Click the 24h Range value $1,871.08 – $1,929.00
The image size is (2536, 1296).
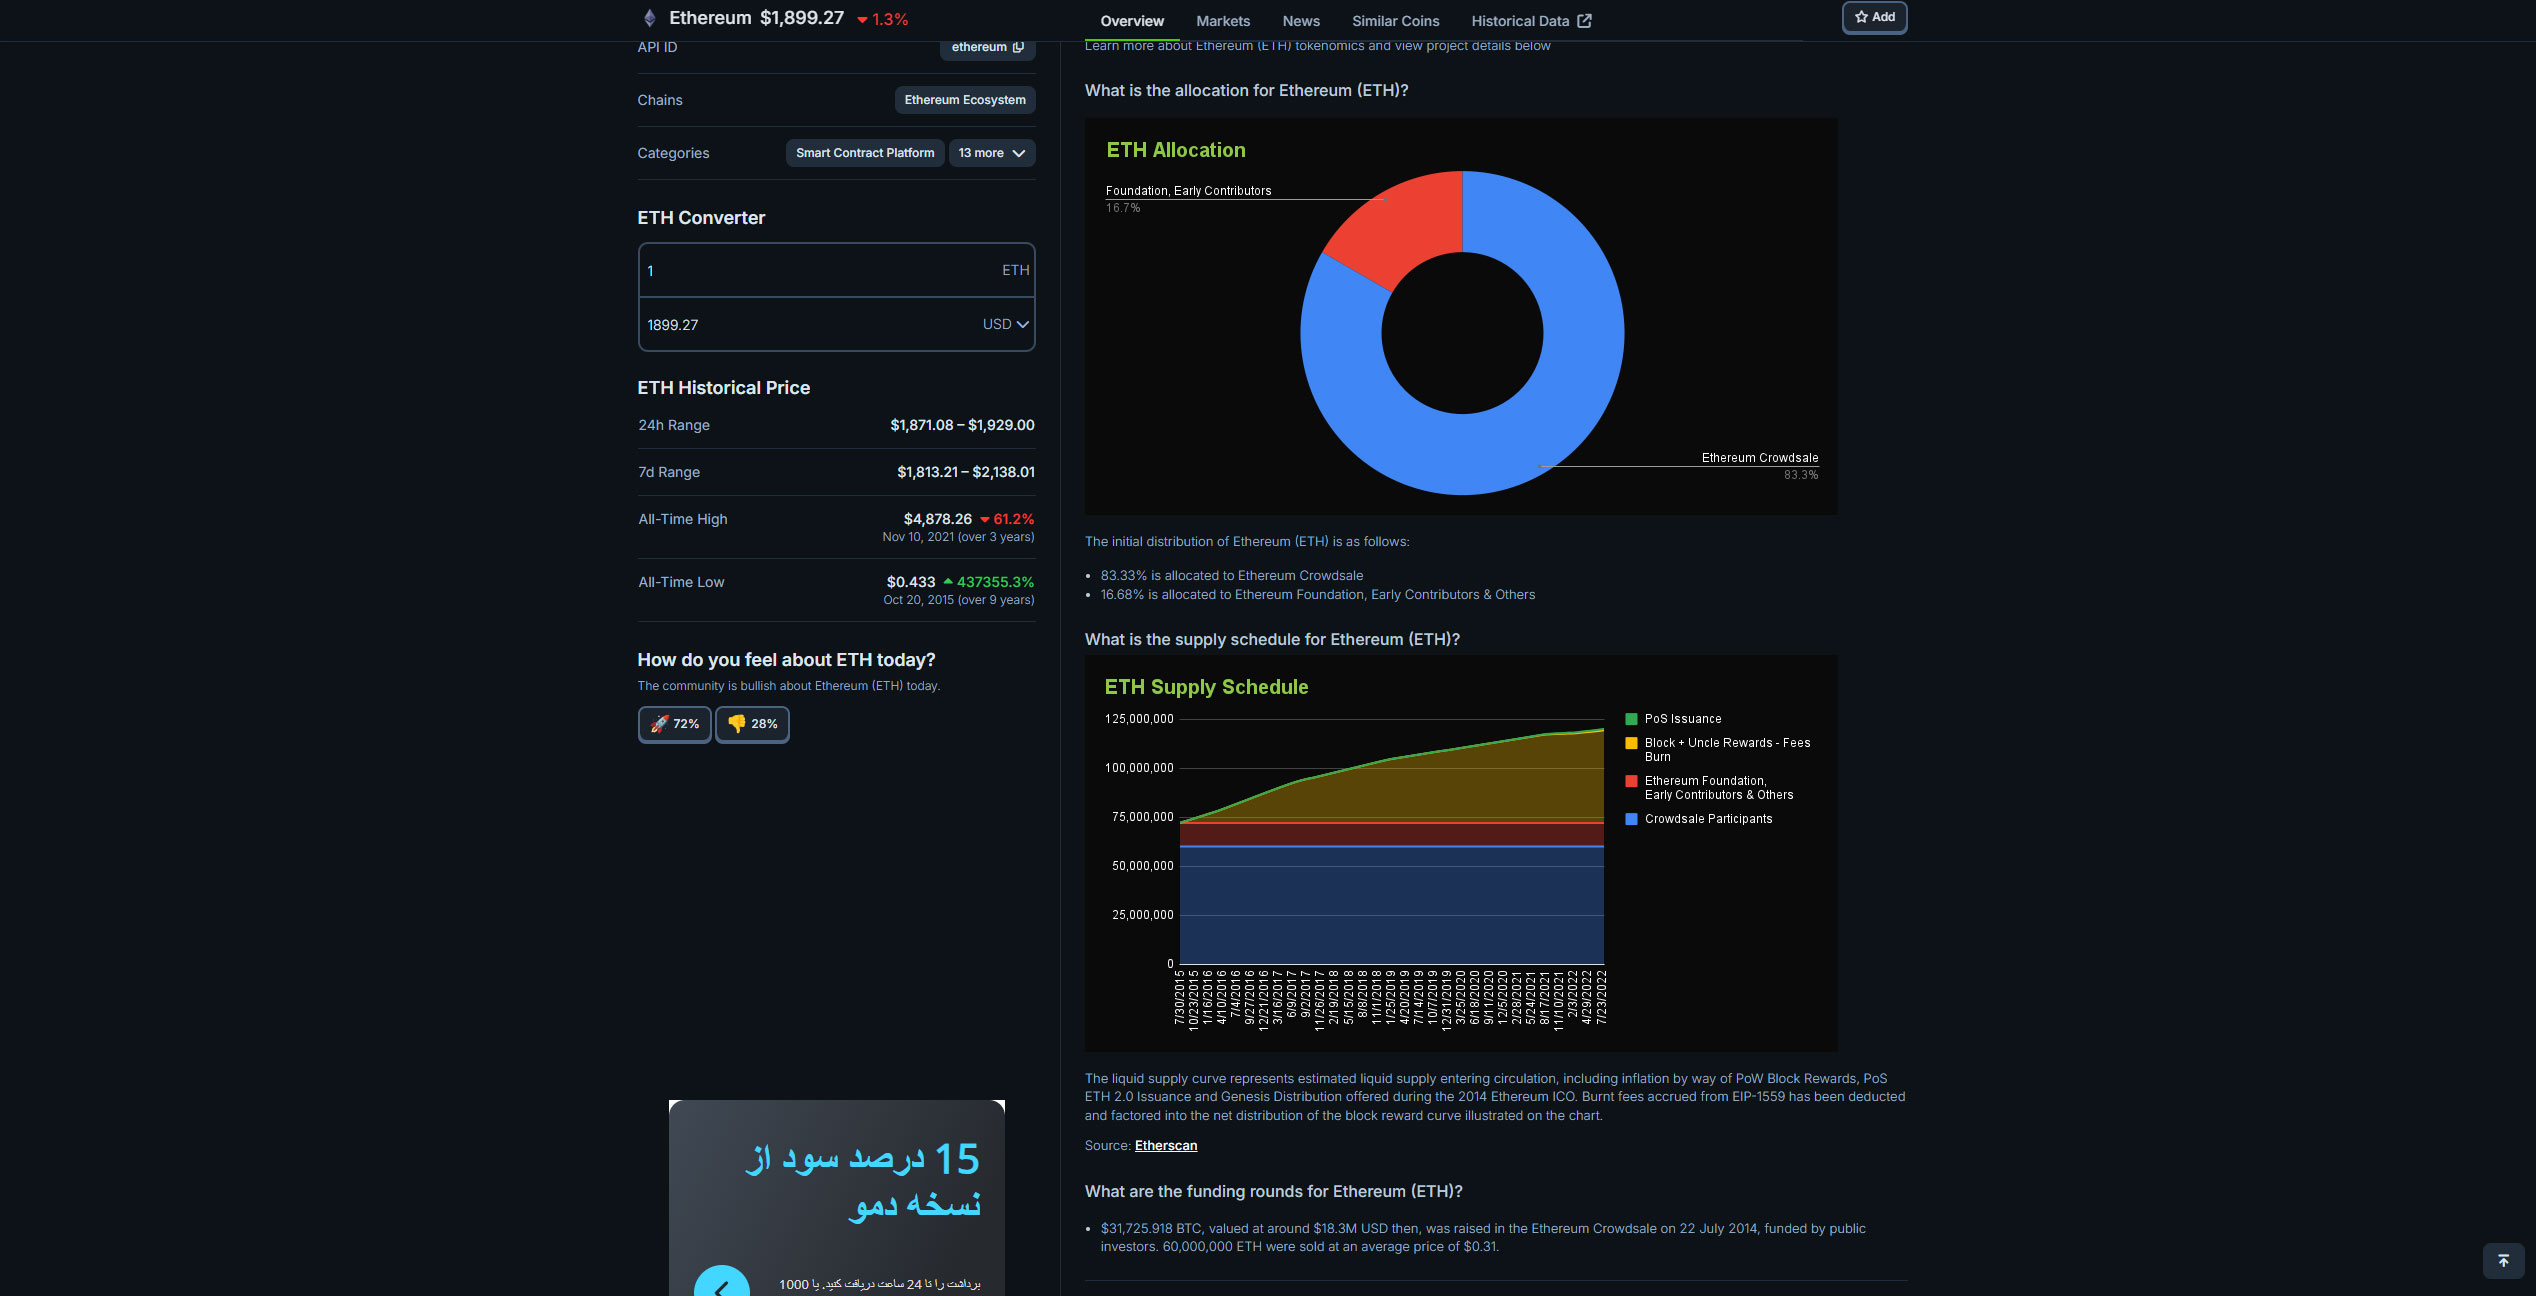[x=962, y=425]
